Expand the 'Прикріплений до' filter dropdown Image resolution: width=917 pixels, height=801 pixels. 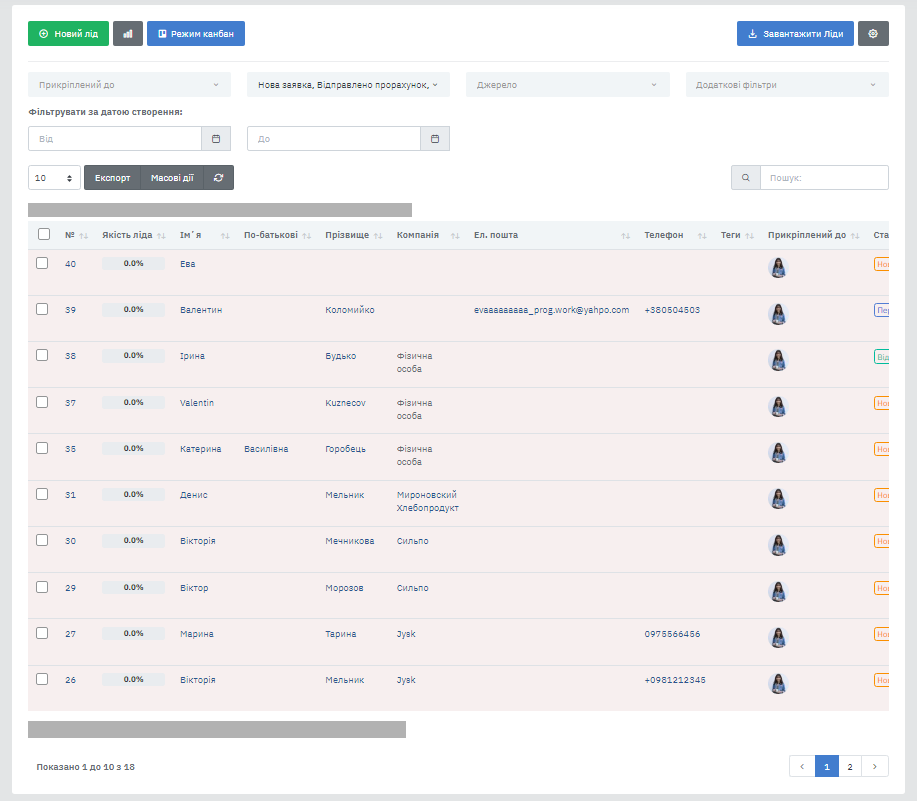coord(129,85)
